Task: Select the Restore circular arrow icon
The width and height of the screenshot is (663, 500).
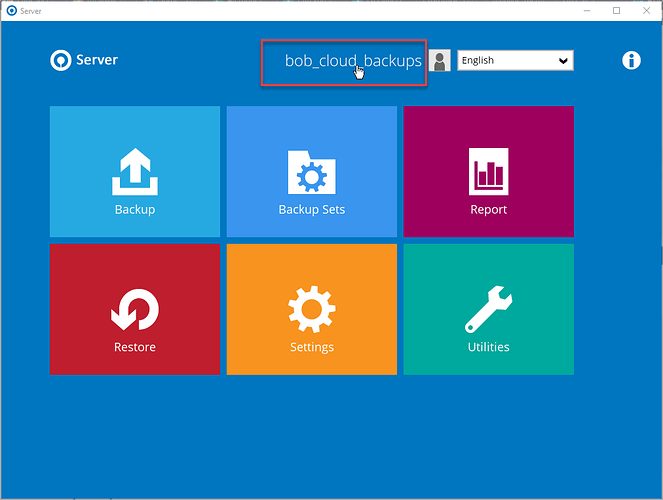Action: (x=134, y=309)
